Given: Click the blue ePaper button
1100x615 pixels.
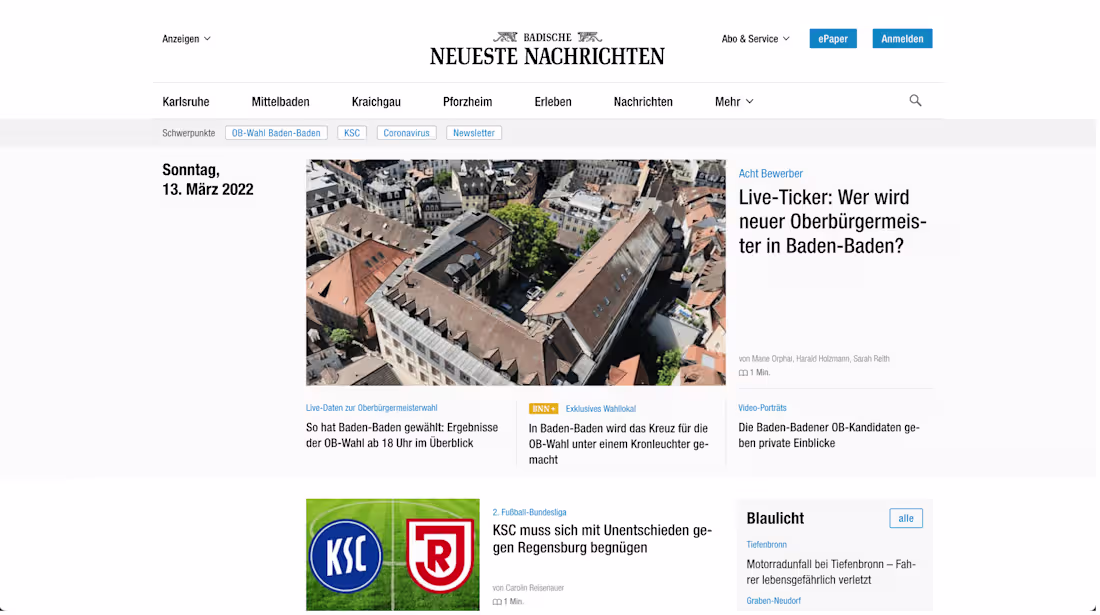Looking at the screenshot, I should click(832, 38).
